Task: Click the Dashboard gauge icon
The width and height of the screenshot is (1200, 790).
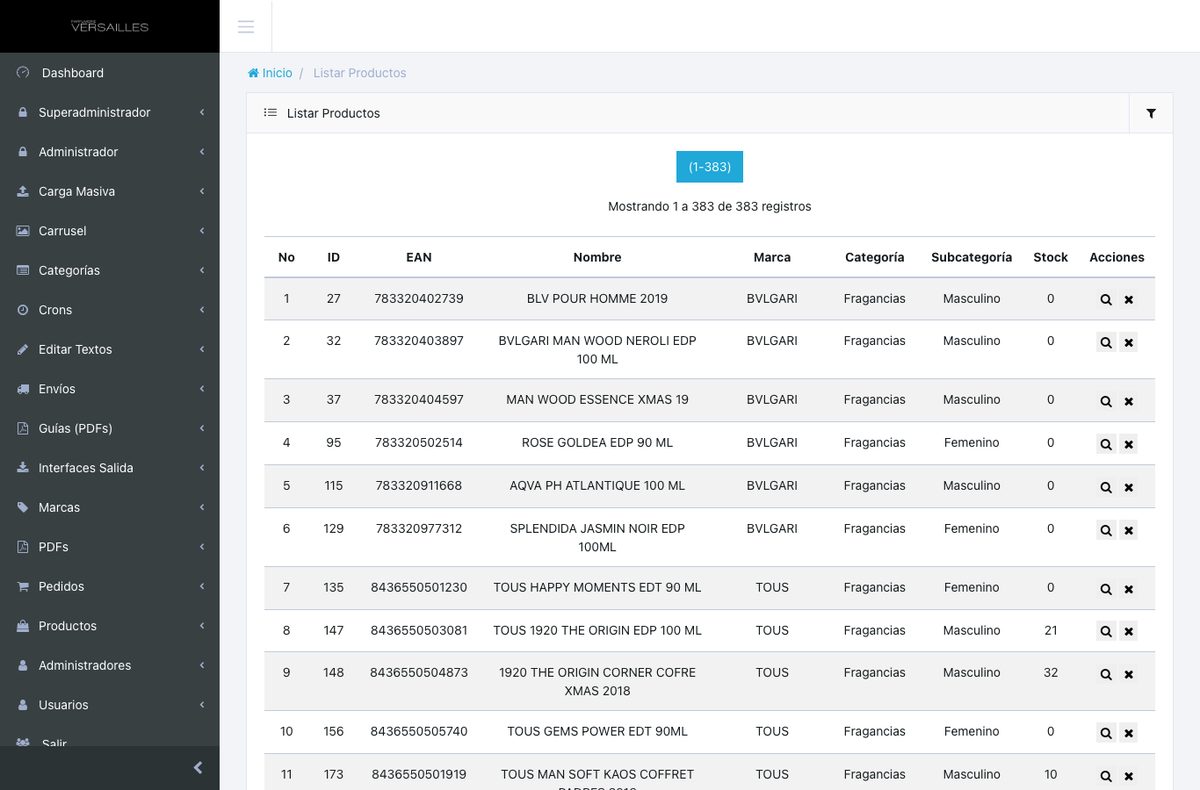Action: coord(23,73)
